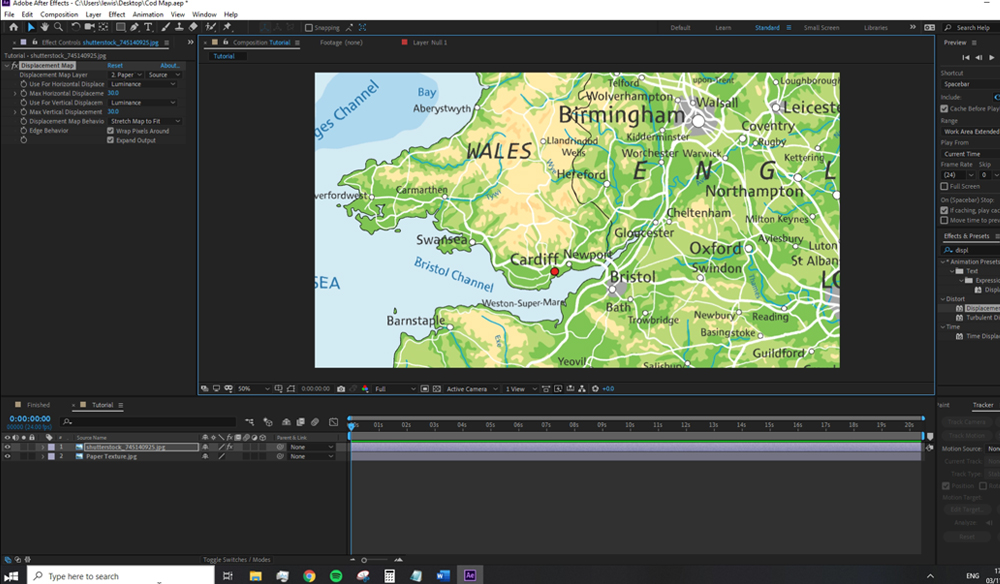Hide the Paper Texture.jpg layer
The width and height of the screenshot is (1000, 584).
7,456
